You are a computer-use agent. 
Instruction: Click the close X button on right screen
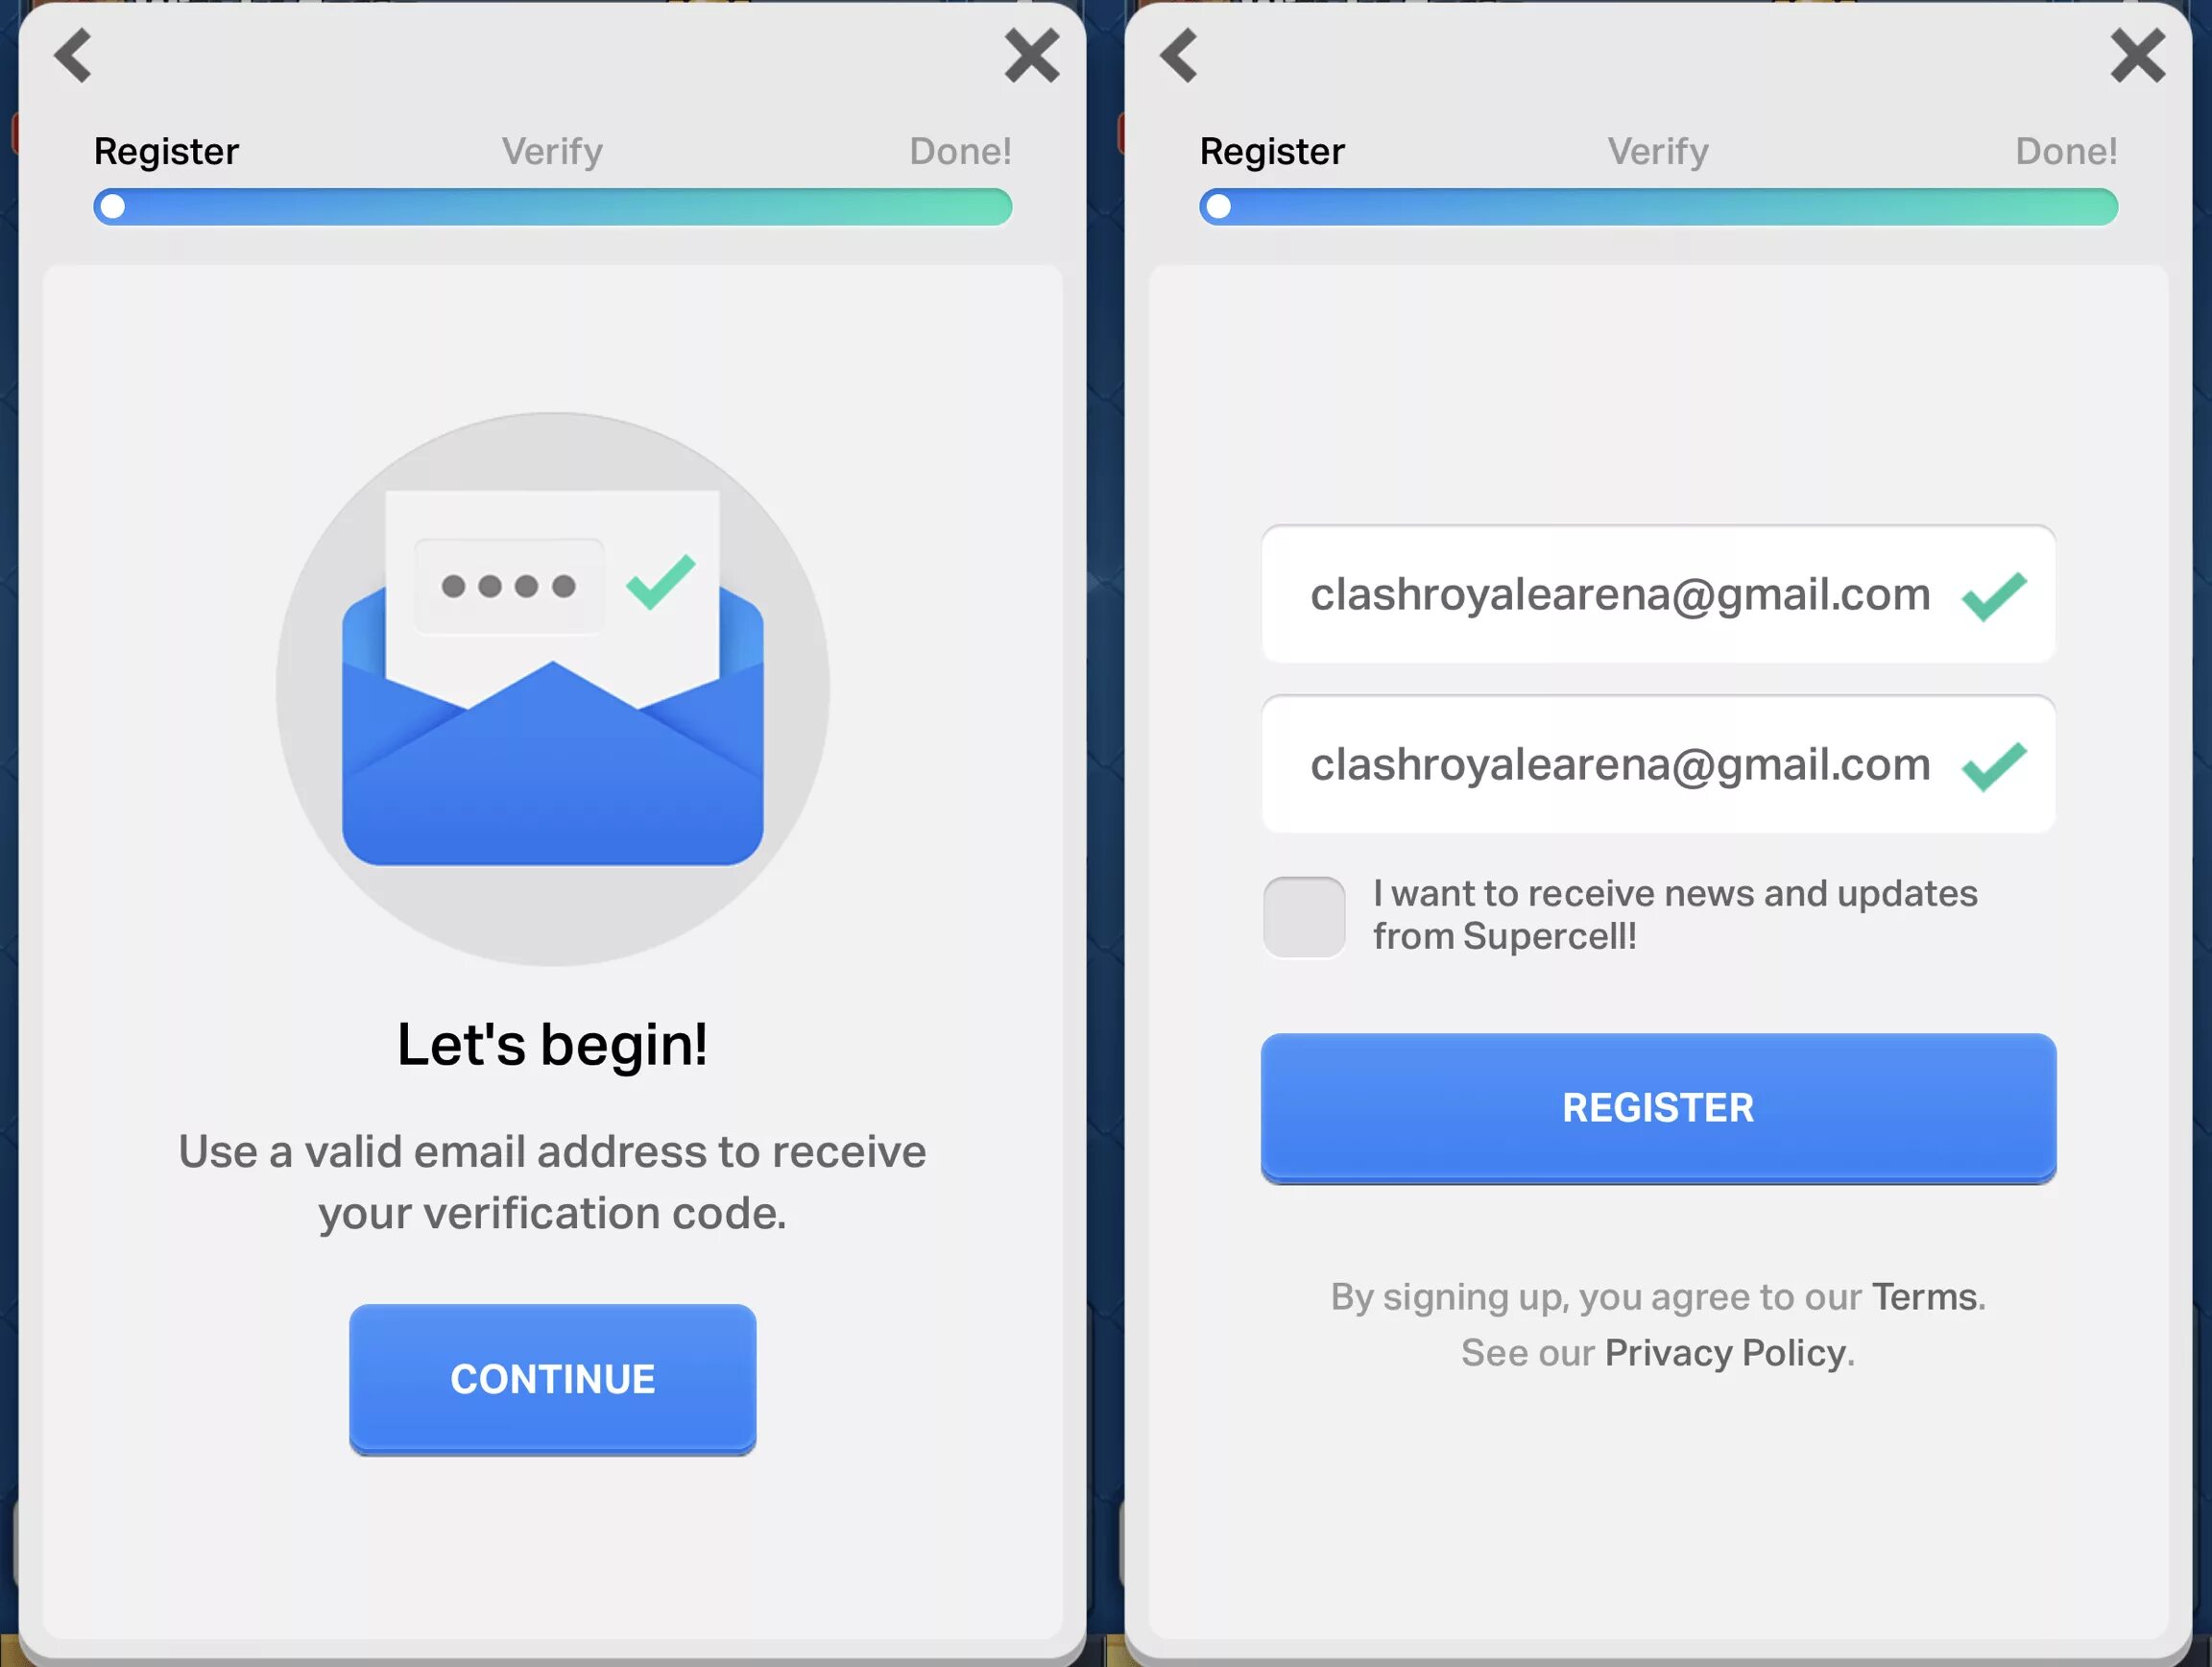2137,51
